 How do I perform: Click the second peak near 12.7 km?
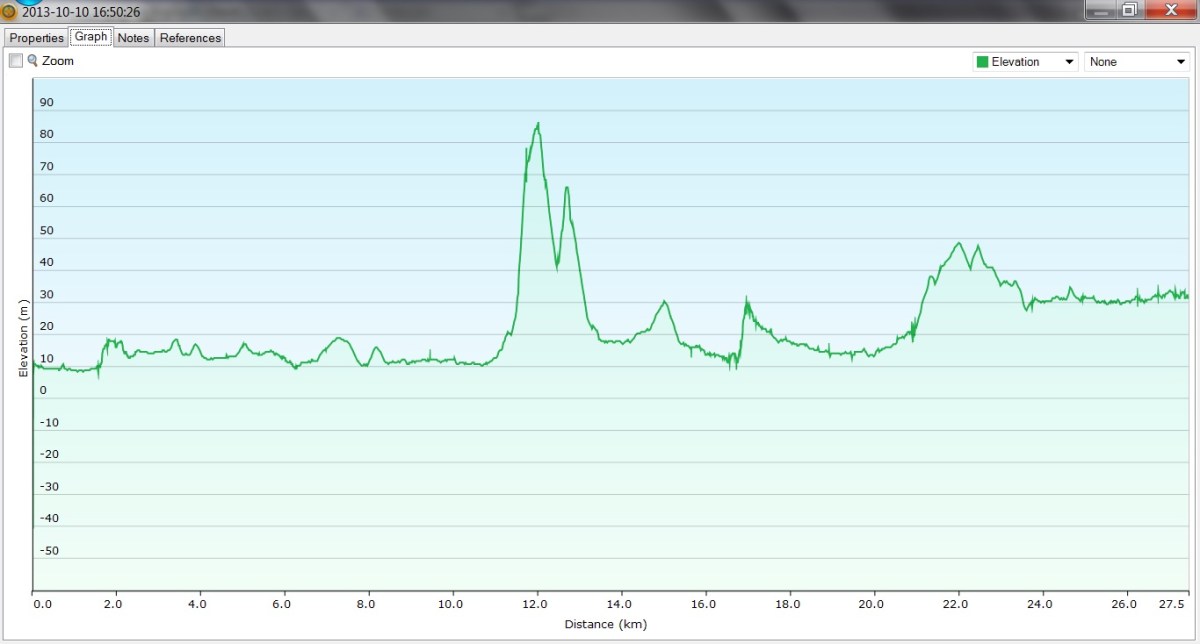point(566,187)
